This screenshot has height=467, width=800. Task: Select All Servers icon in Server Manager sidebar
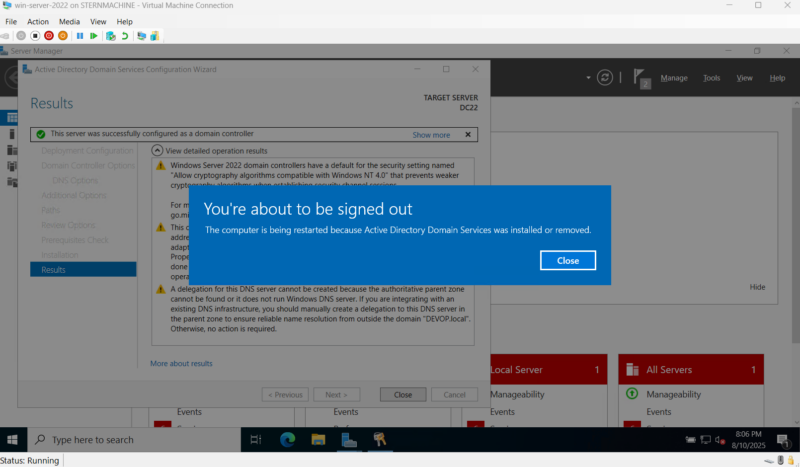coord(11,150)
